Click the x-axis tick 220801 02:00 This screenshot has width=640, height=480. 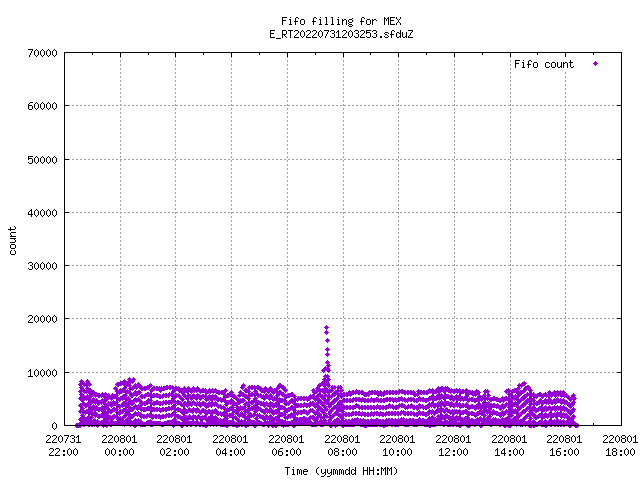coord(174,446)
